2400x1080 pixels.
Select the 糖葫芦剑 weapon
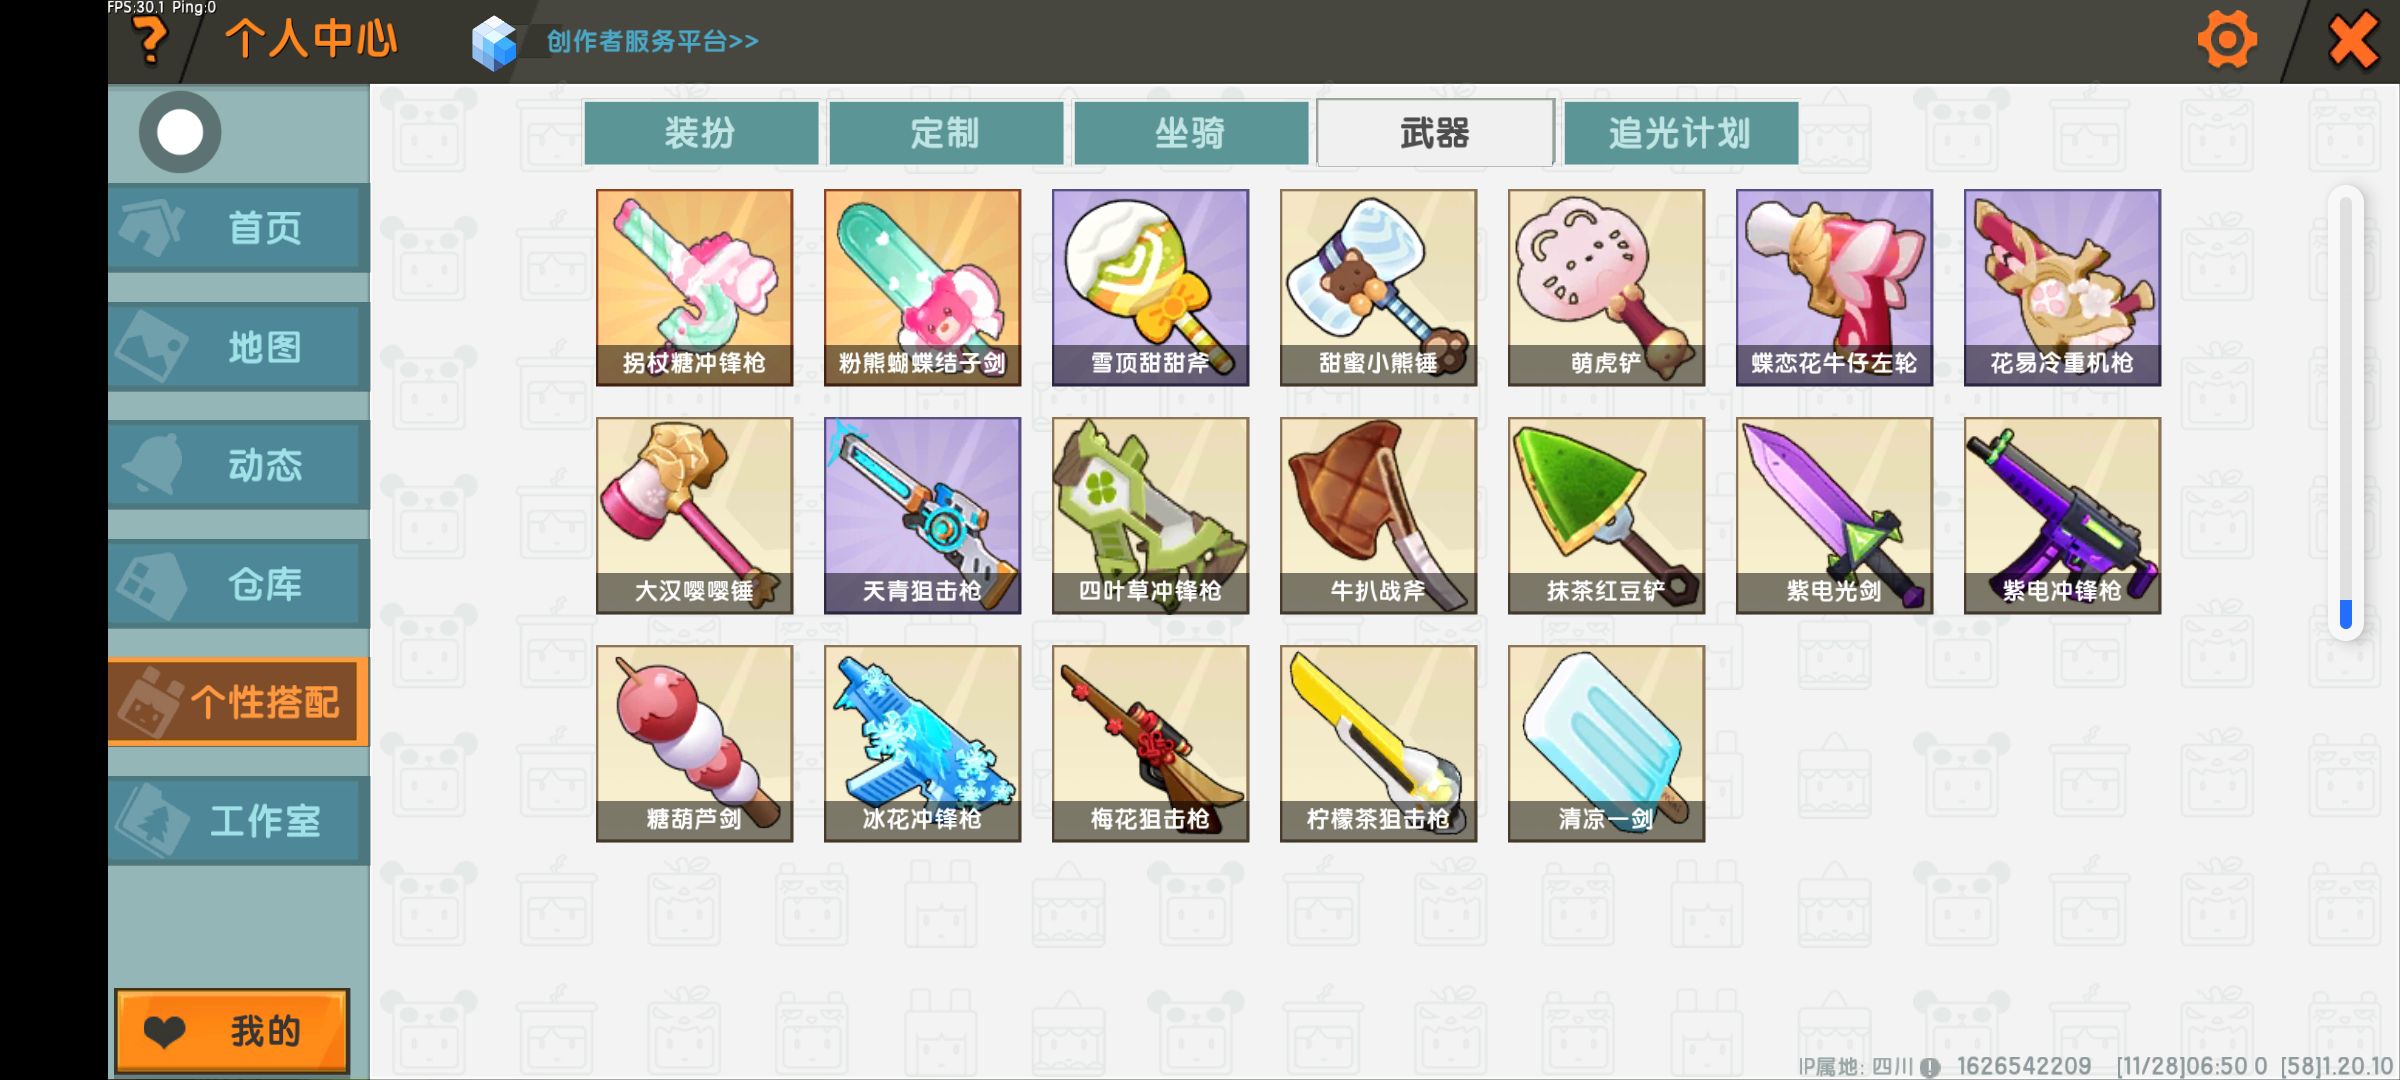click(x=694, y=743)
